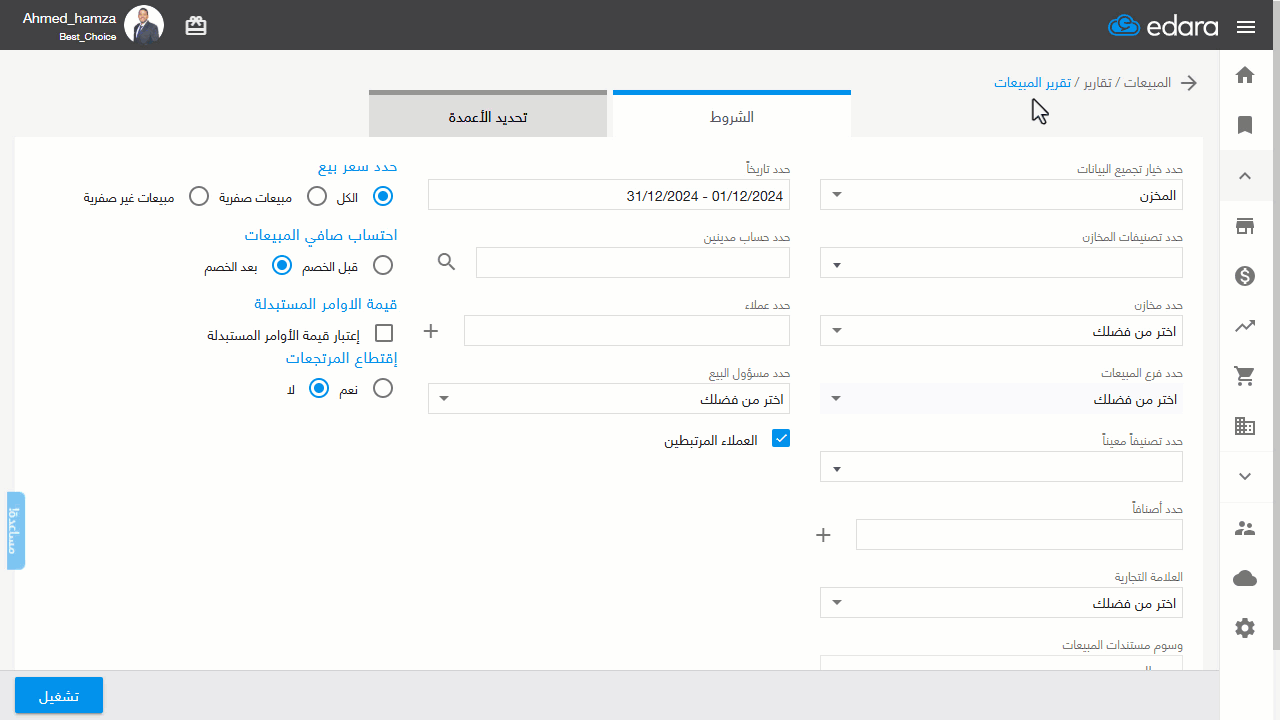
Task: Open the settings gear icon in sidebar
Action: (x=1245, y=628)
